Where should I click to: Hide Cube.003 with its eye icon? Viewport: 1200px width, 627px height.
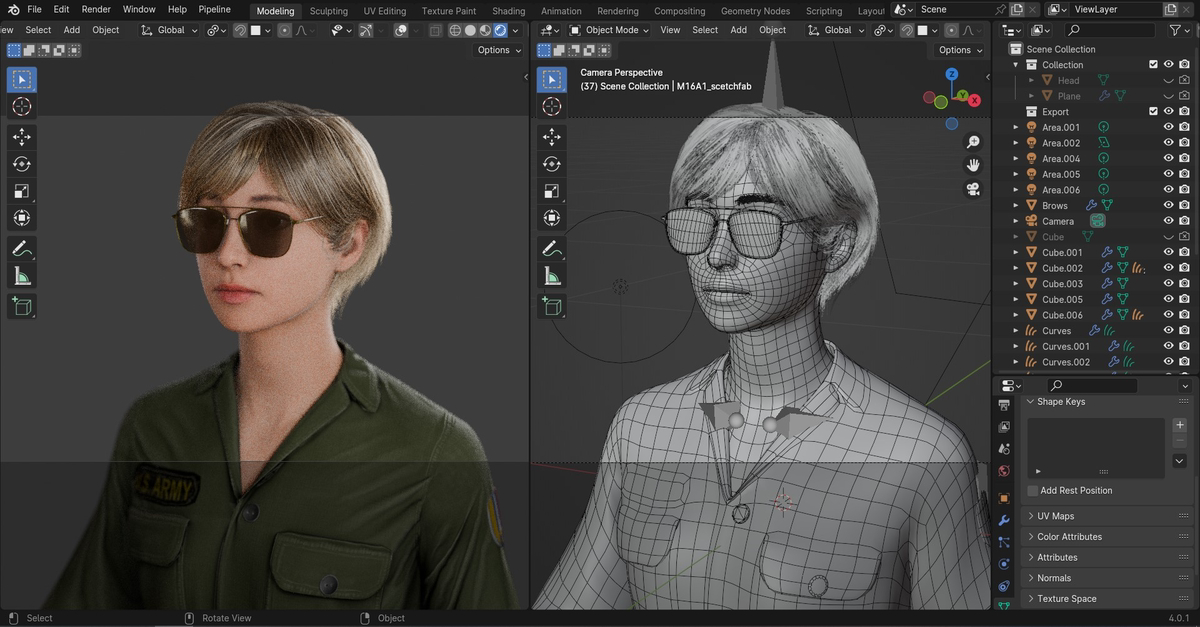[1168, 284]
